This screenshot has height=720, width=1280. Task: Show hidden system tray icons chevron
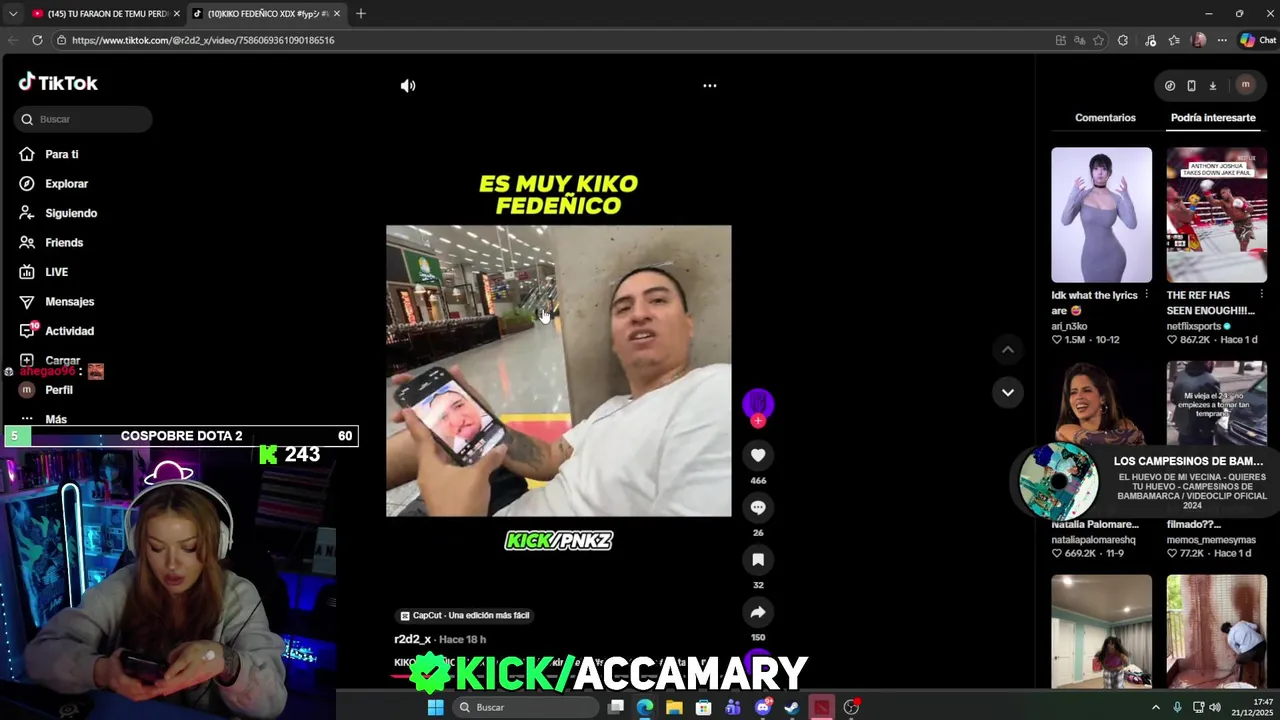[x=1156, y=707]
